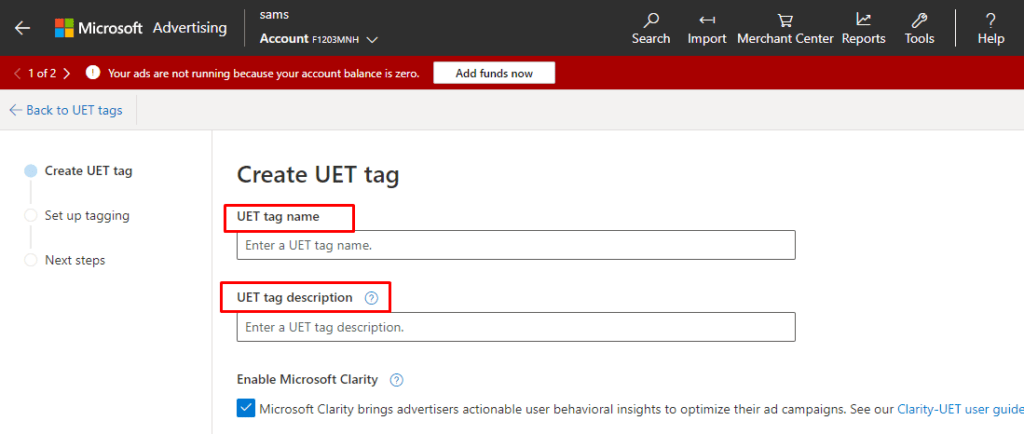
Task: Open Tools wrench icon
Action: click(x=919, y=20)
